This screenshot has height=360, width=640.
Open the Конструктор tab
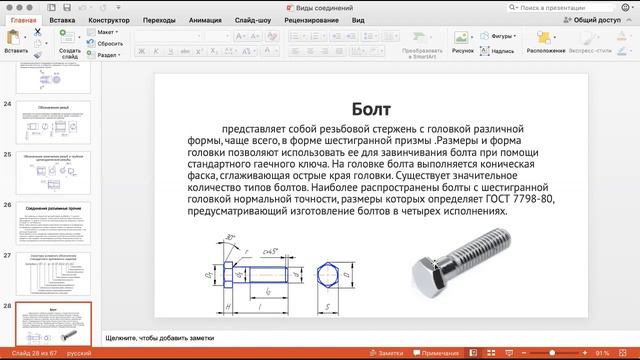pos(109,20)
